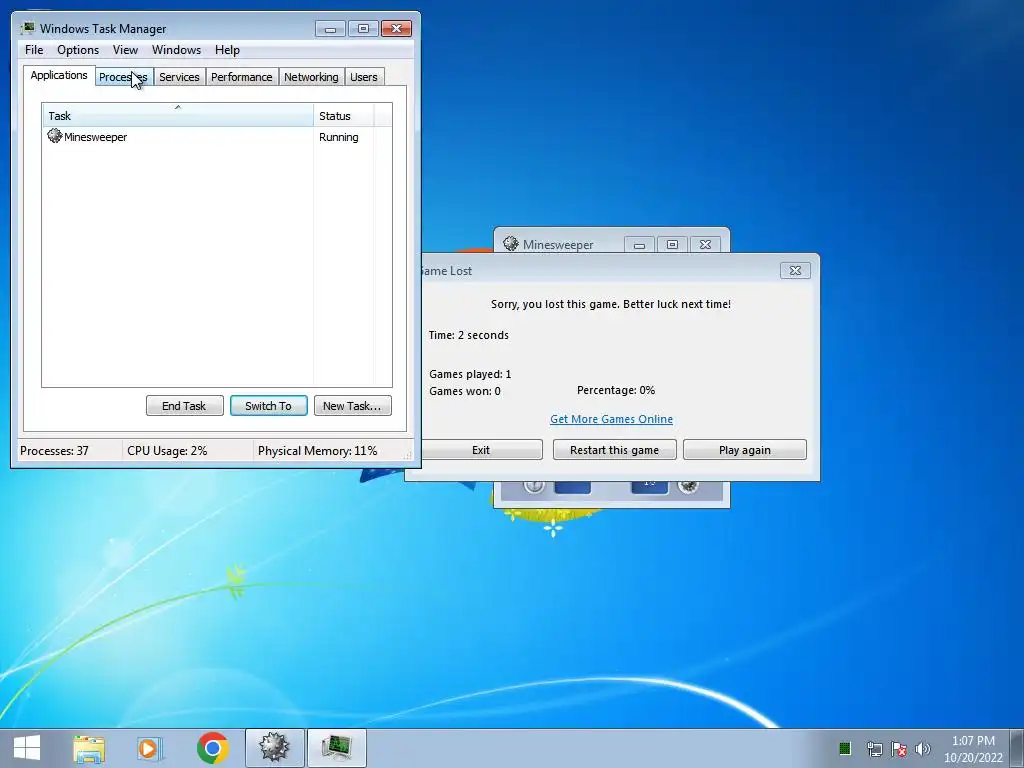Maximize the Windows Task Manager window
The height and width of the screenshot is (768, 1024).
[363, 29]
